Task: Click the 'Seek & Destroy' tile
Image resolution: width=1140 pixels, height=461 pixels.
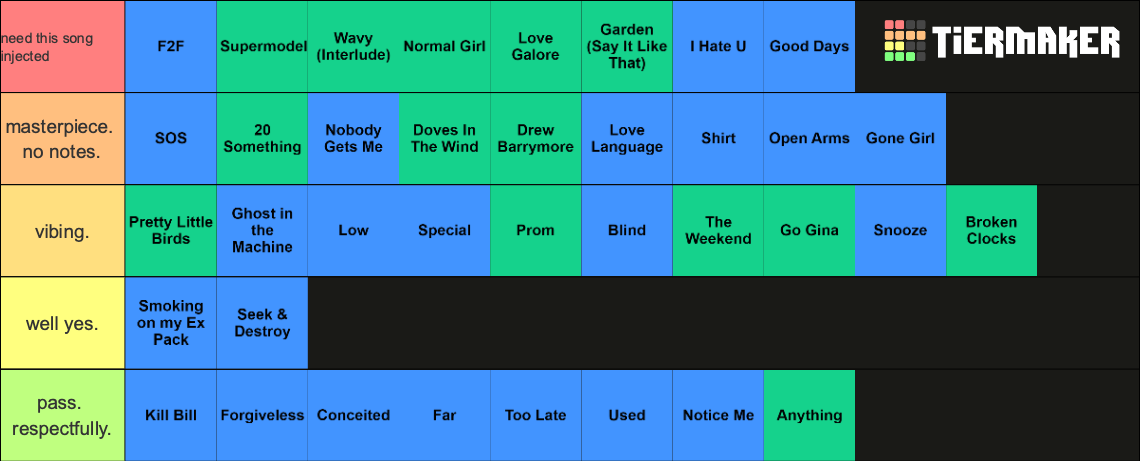Action: pos(262,323)
